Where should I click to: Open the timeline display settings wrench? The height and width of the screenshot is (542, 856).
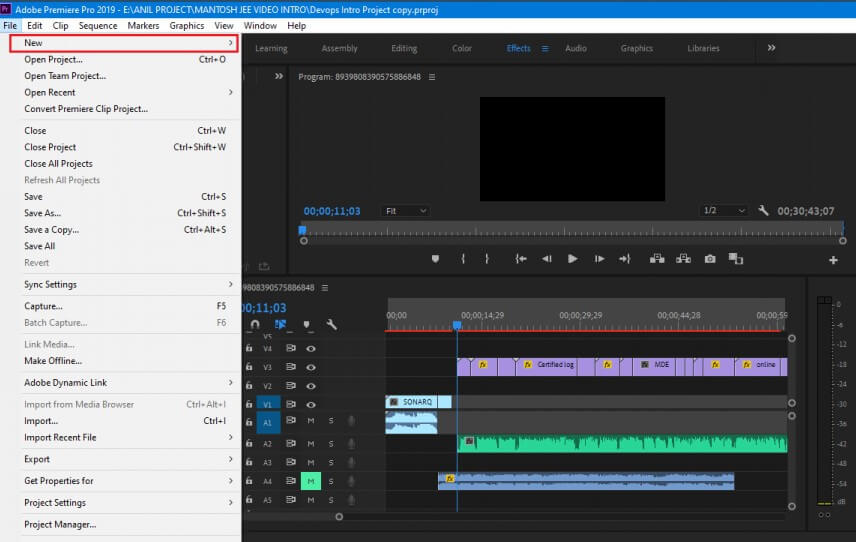(331, 324)
